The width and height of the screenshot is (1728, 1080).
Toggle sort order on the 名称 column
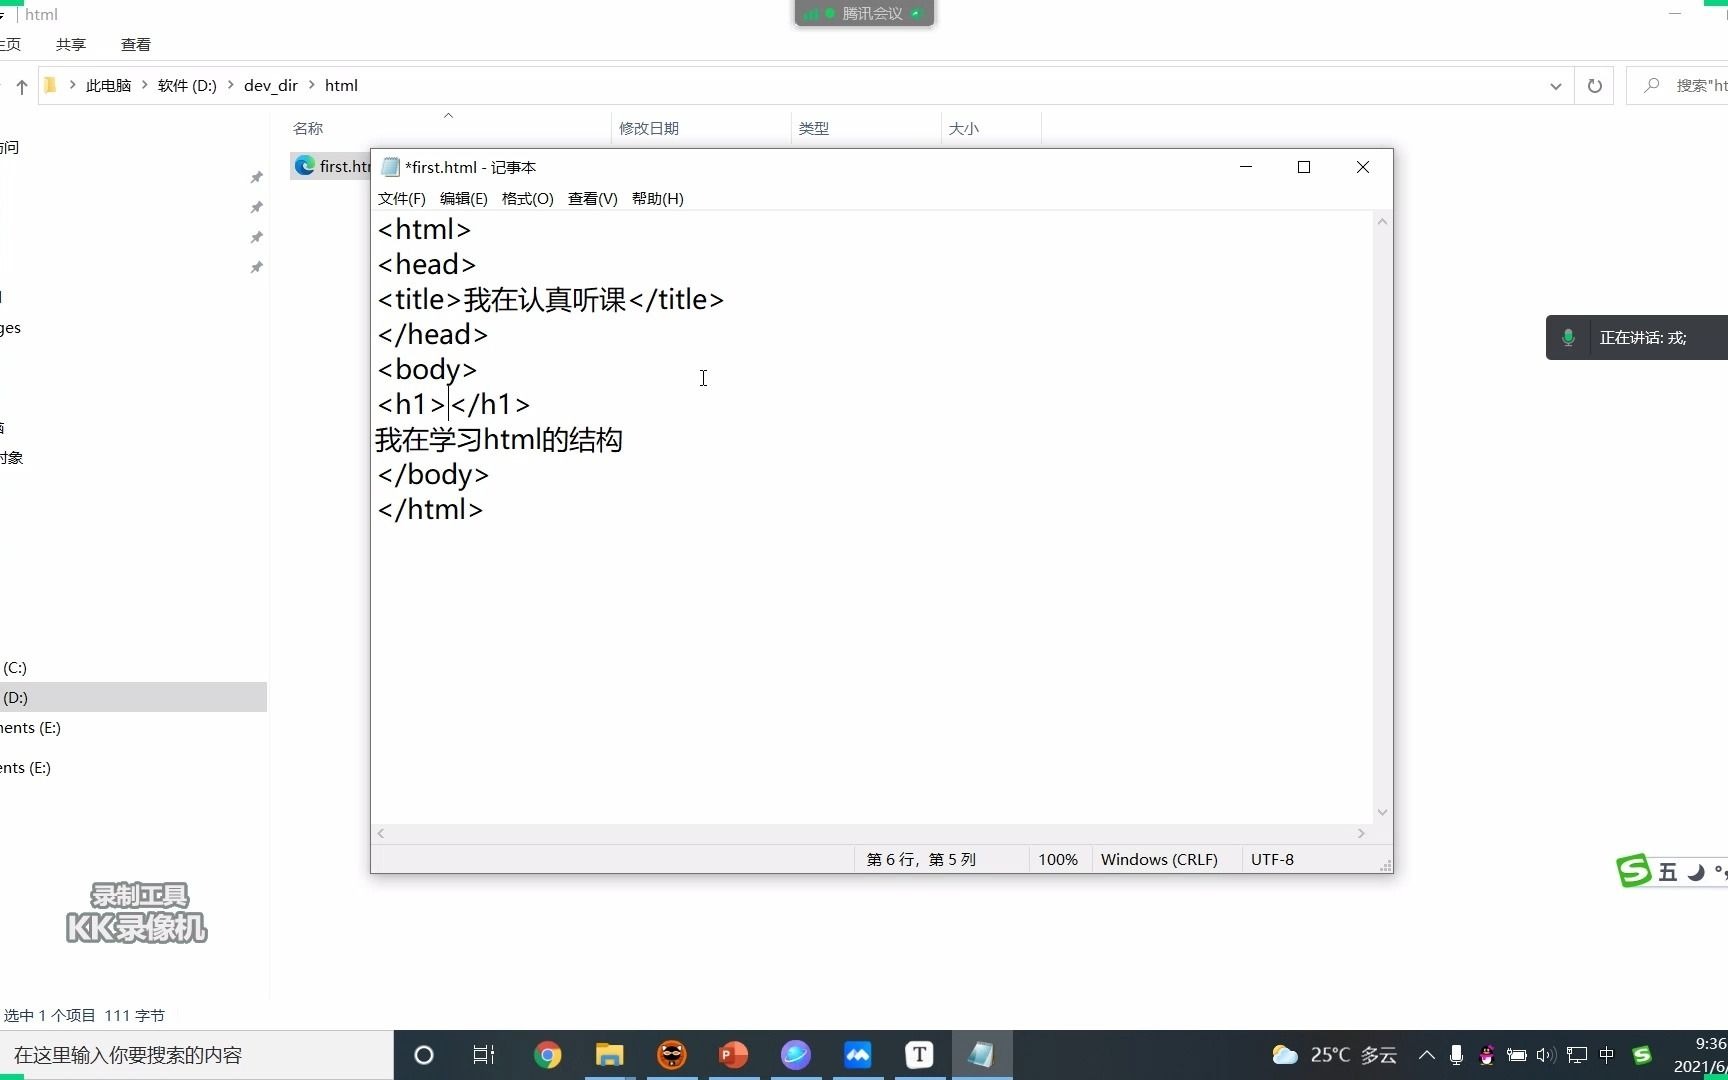click(308, 128)
